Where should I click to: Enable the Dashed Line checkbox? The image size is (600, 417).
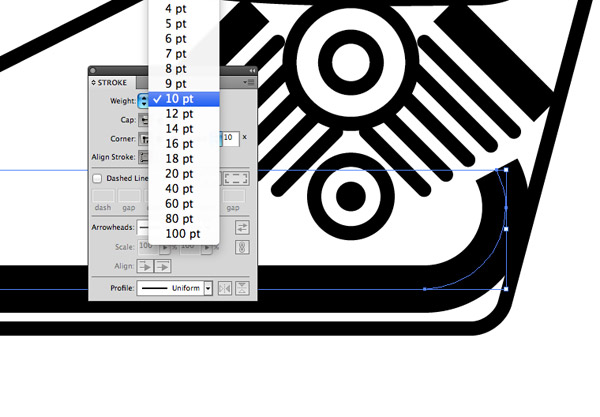click(x=97, y=178)
